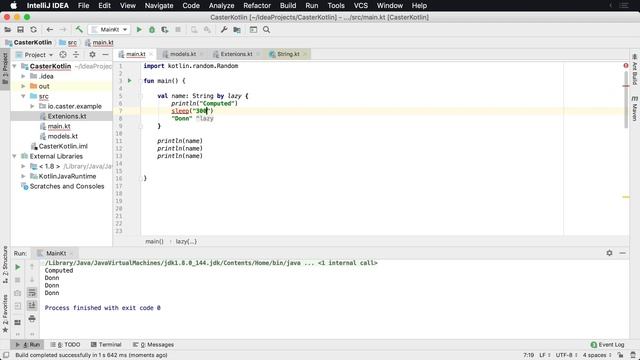Click the main.kt breadcrumb in the navigation bar
This screenshot has width=640, height=360.
tap(99, 42)
